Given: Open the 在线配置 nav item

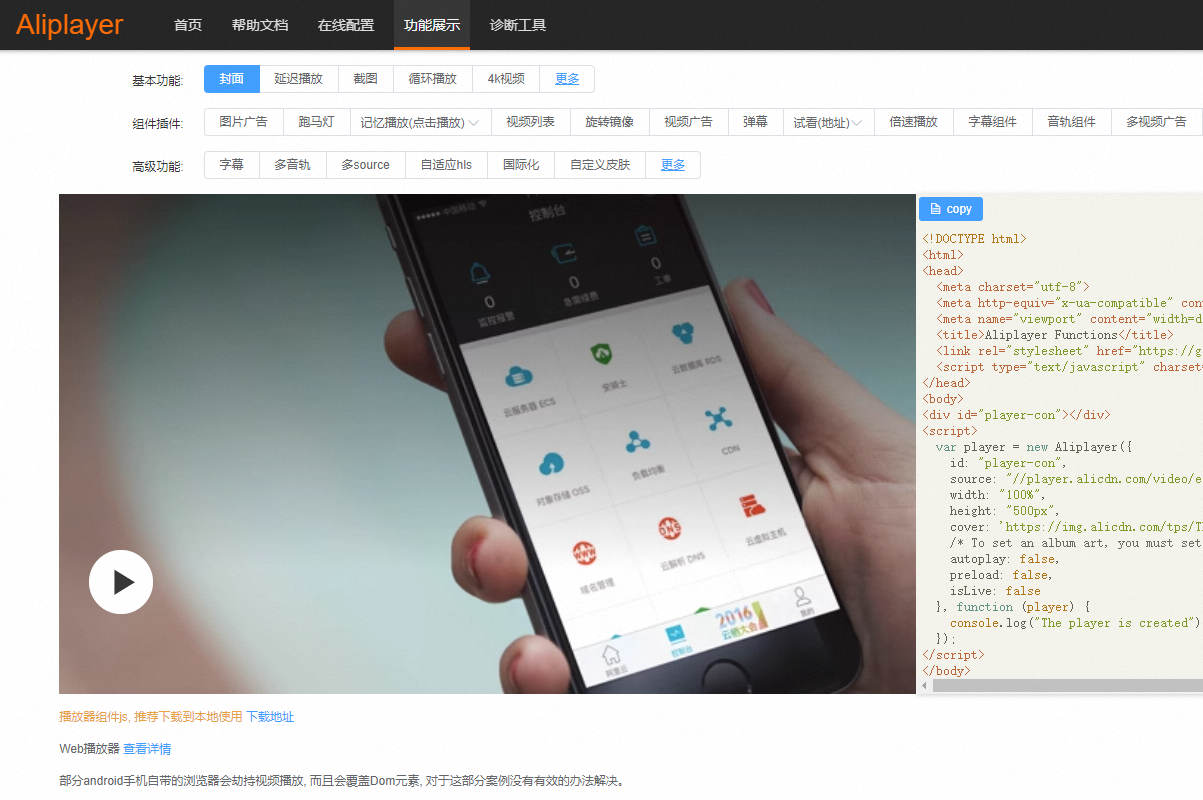Looking at the screenshot, I should (346, 25).
